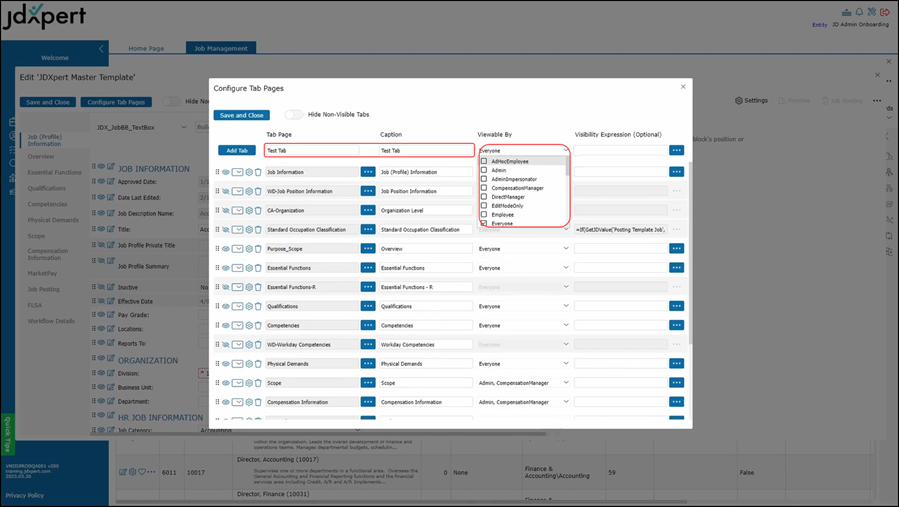Viewport: 899px width, 508px height.
Task: Open gear settings for Scope row
Action: coord(249,383)
